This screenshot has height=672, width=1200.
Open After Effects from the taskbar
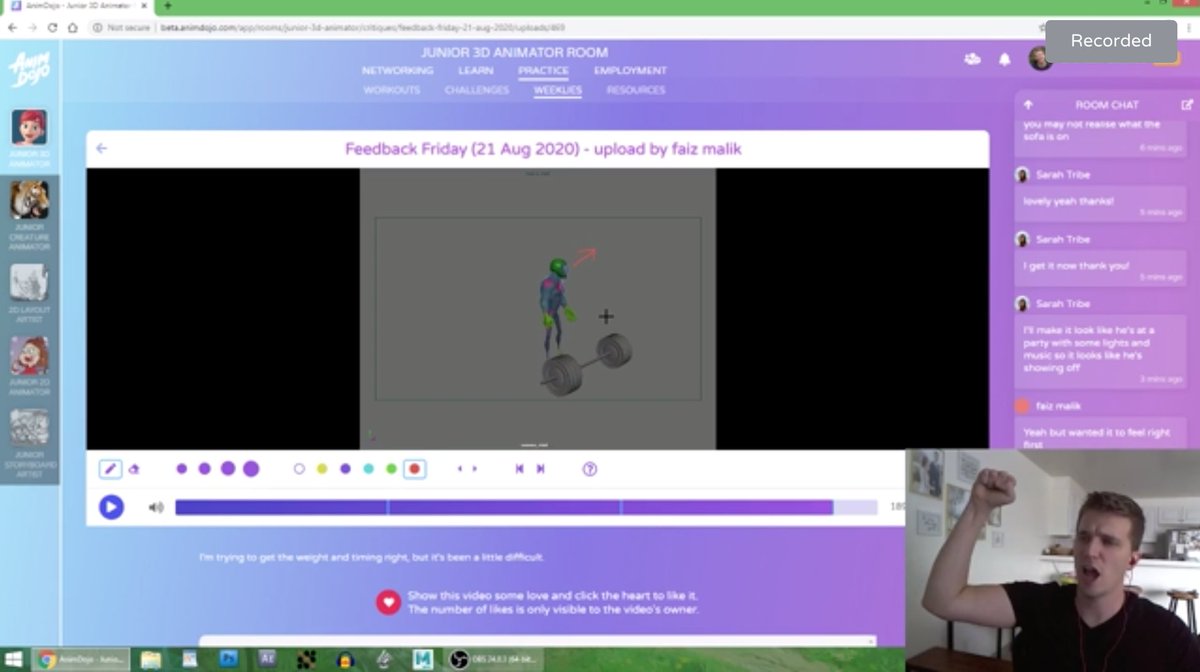(267, 659)
